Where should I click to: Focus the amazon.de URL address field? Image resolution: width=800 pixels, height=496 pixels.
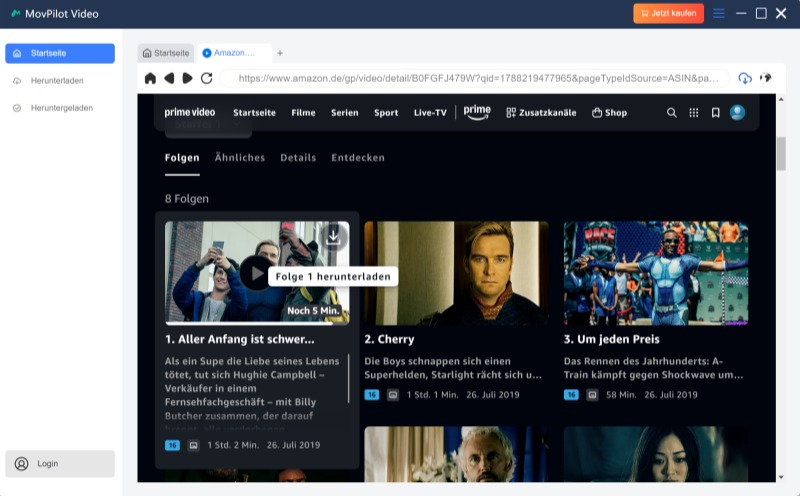(x=474, y=78)
